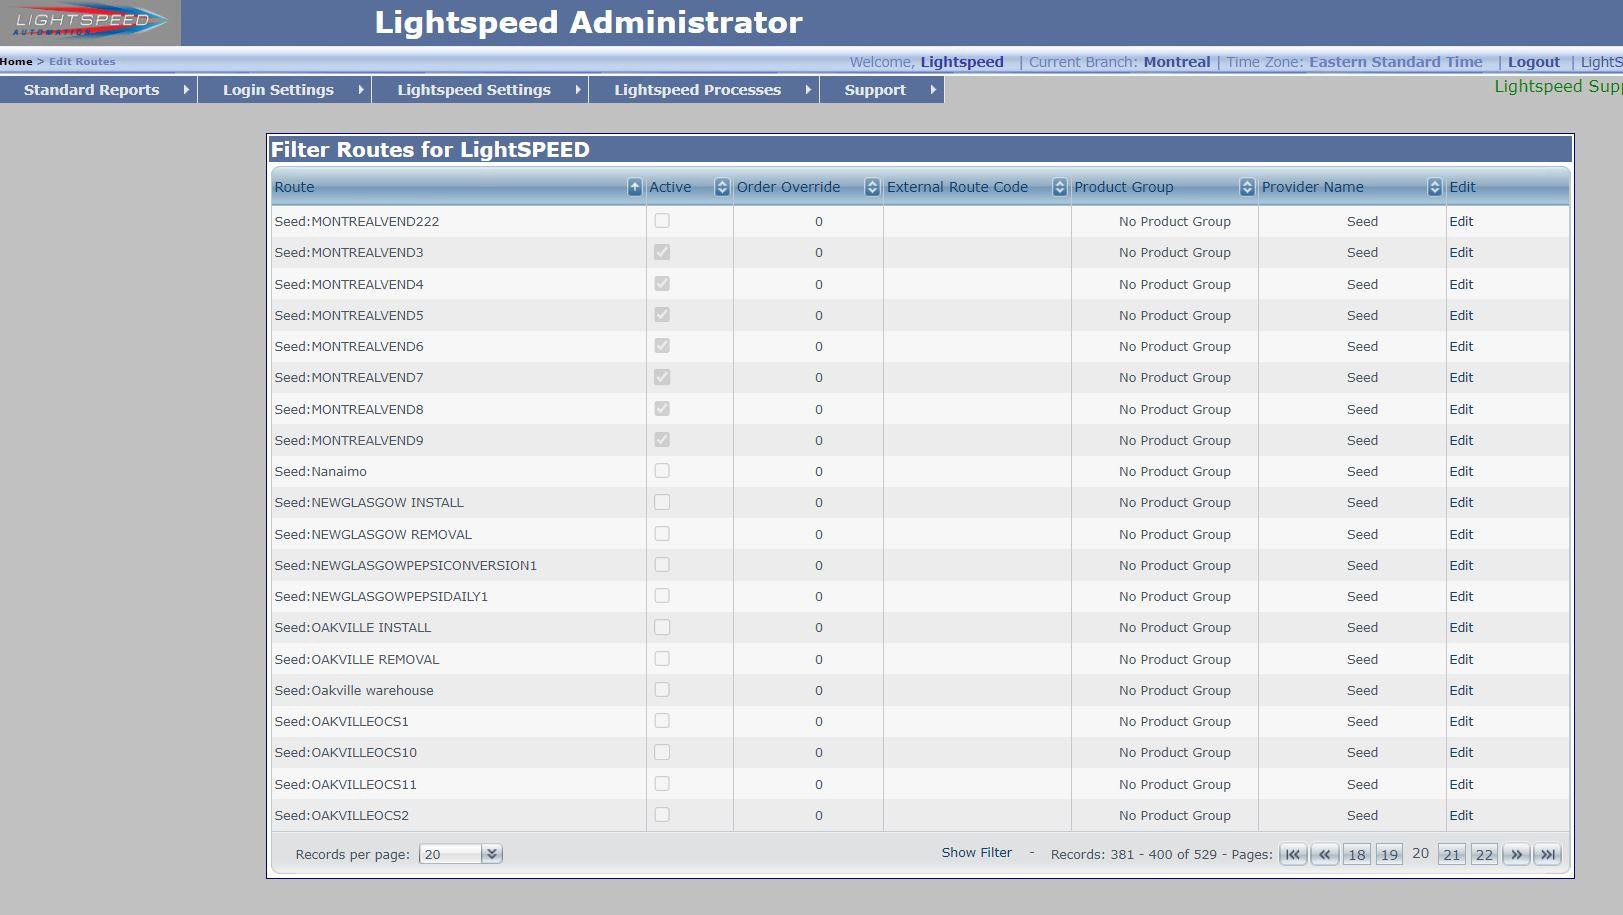Screen dimensions: 1623x915
Task: Expand Standard Reports menu arrow
Action: (186, 90)
